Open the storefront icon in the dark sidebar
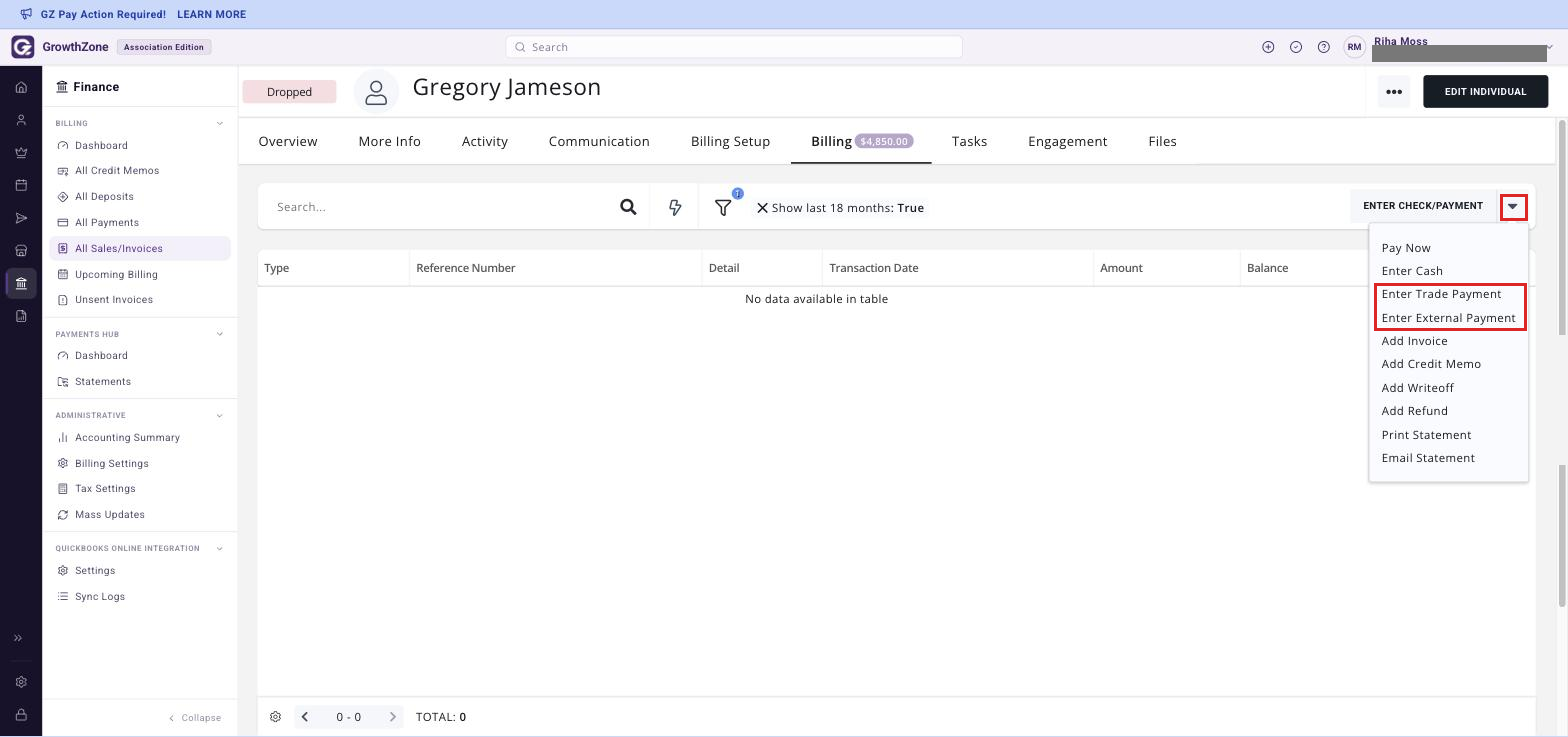The image size is (1568, 737). point(21,251)
